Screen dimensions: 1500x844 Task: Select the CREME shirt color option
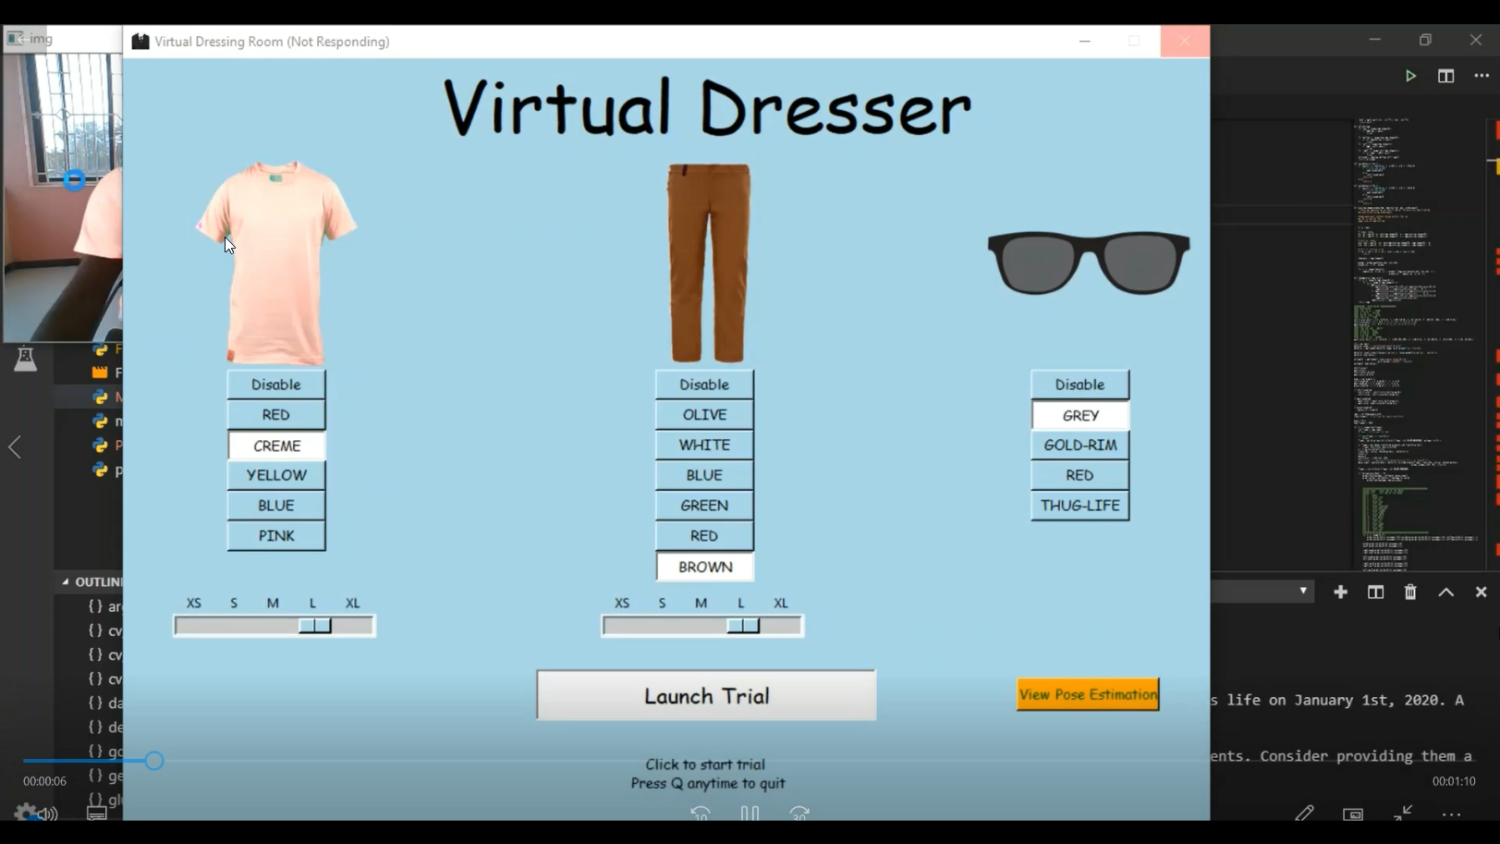coord(276,446)
